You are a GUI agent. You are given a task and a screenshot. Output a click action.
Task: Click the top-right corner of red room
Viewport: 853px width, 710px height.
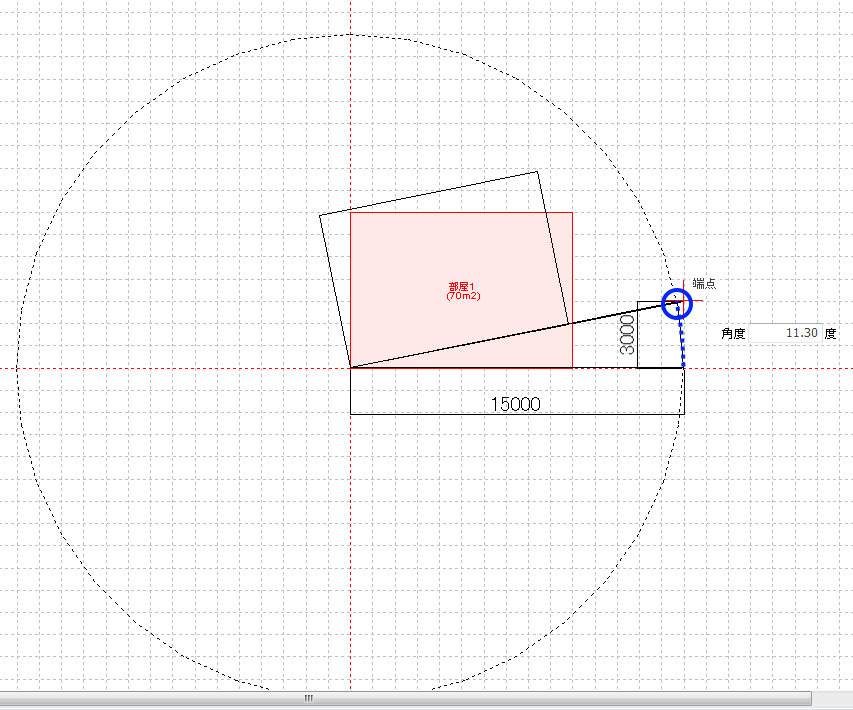572,212
